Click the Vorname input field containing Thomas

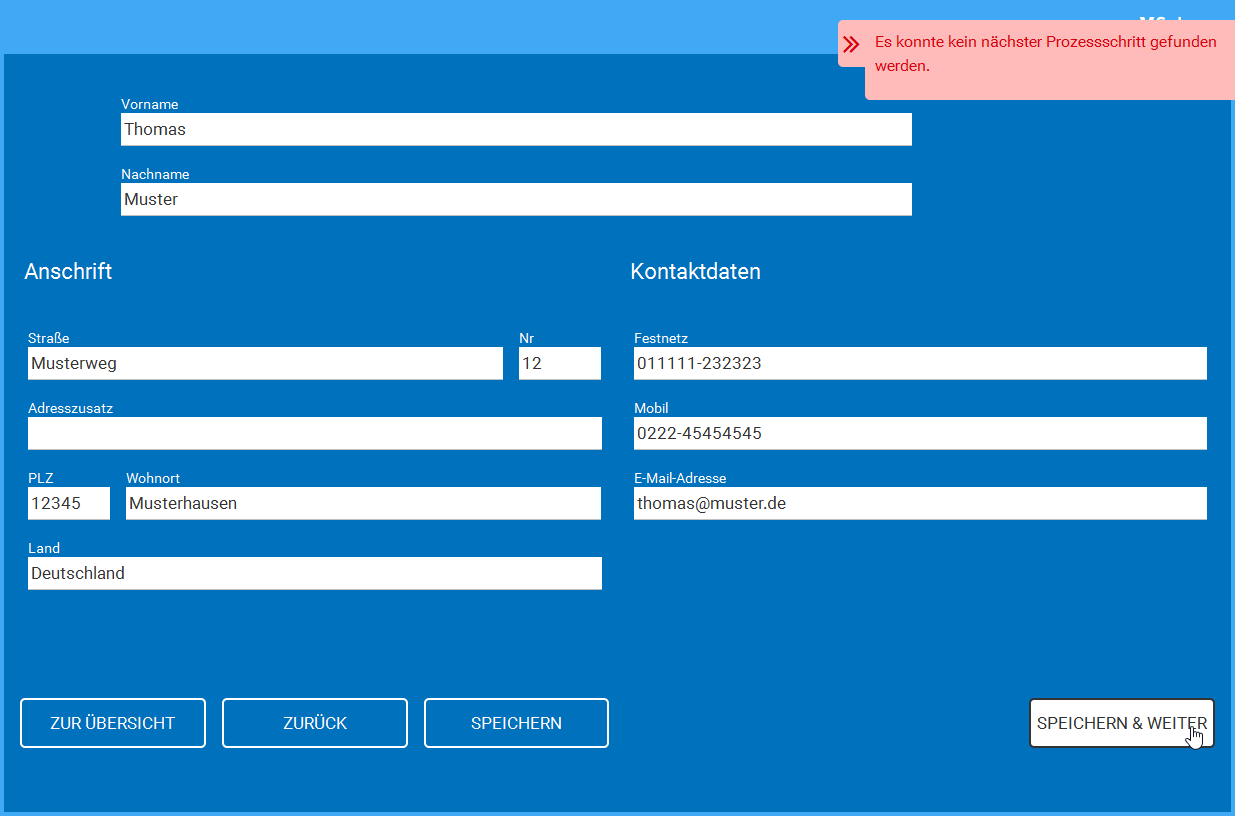pos(516,129)
